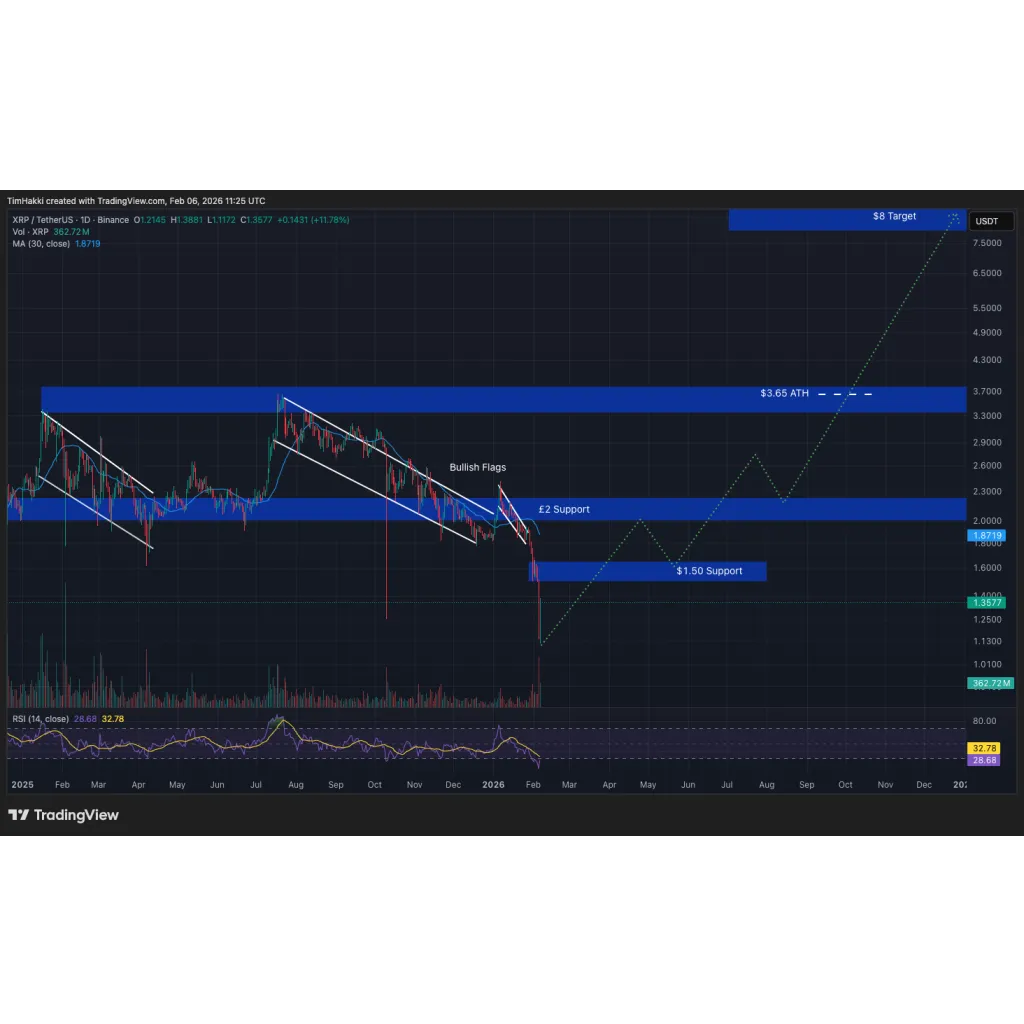Click the 2.6000 price axis value
Viewport: 1024px width, 1024px height.
point(987,466)
